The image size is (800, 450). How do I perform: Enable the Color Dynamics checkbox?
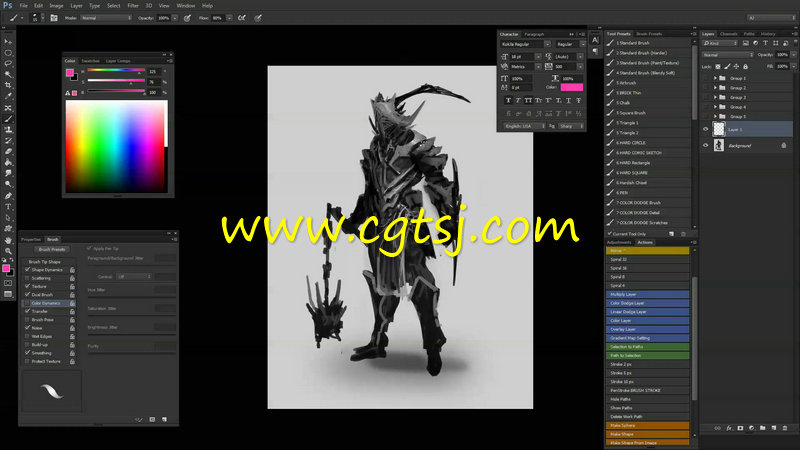tap(28, 303)
